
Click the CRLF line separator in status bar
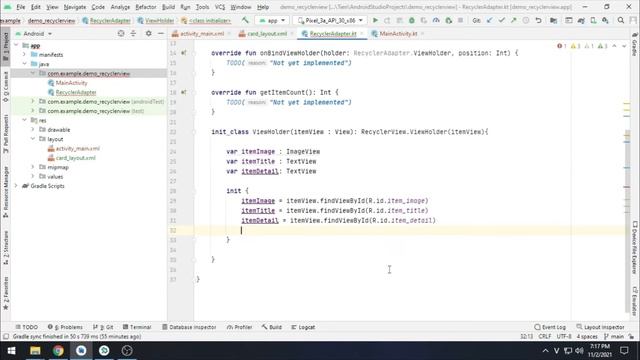pos(544,336)
